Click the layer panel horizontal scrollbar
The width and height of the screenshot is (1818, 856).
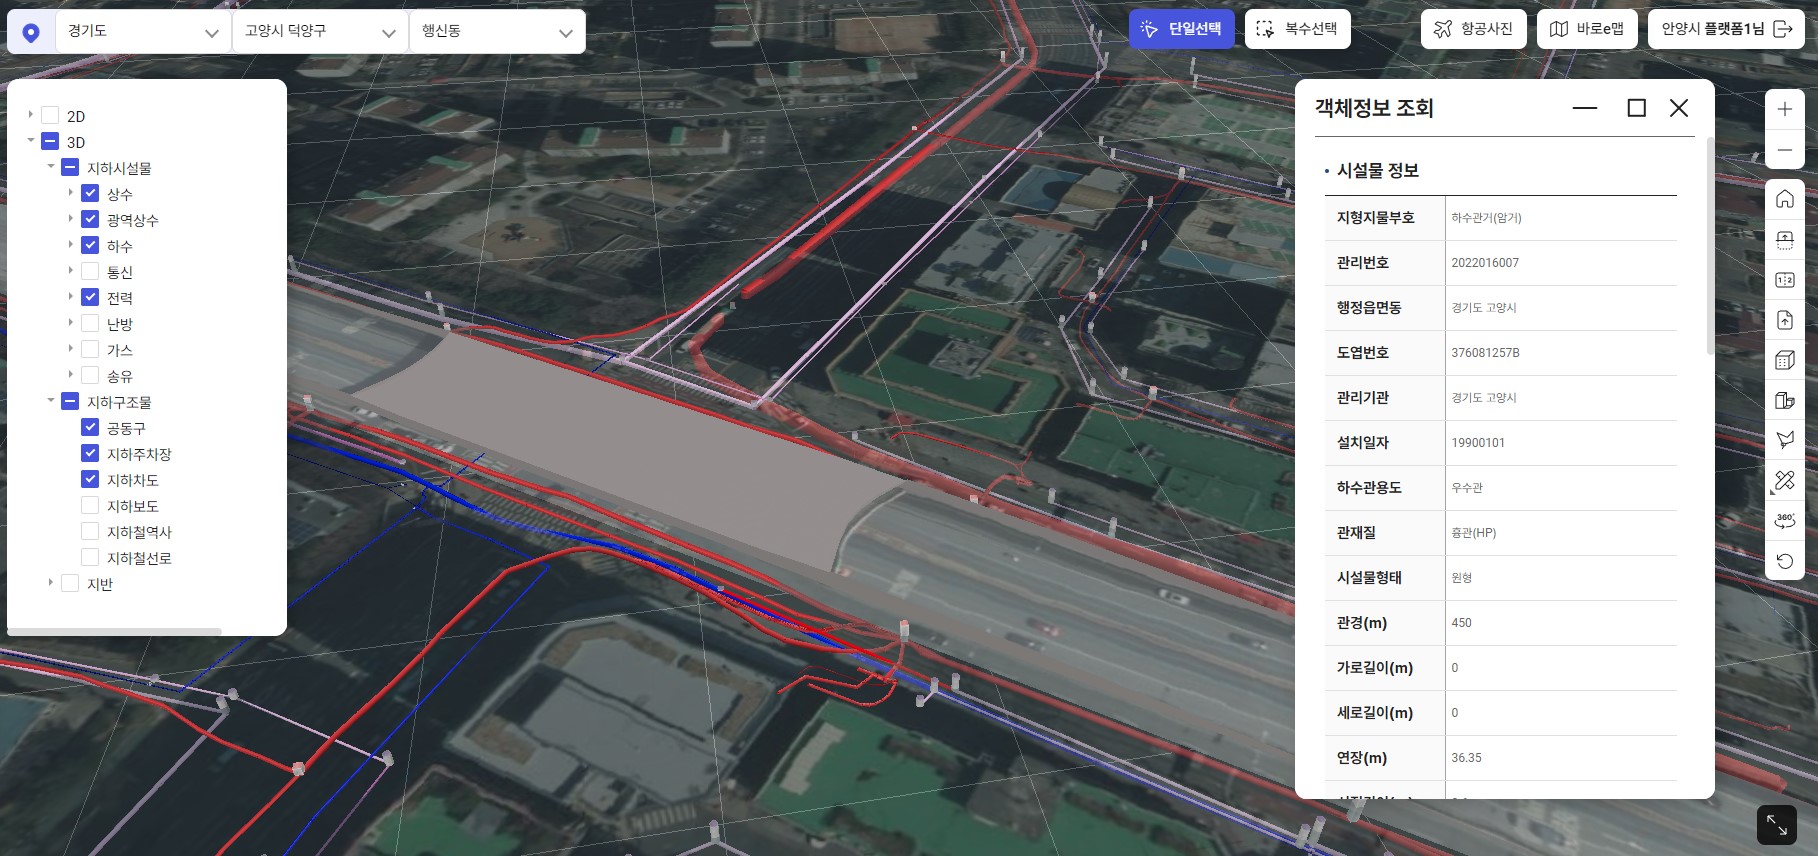[115, 631]
